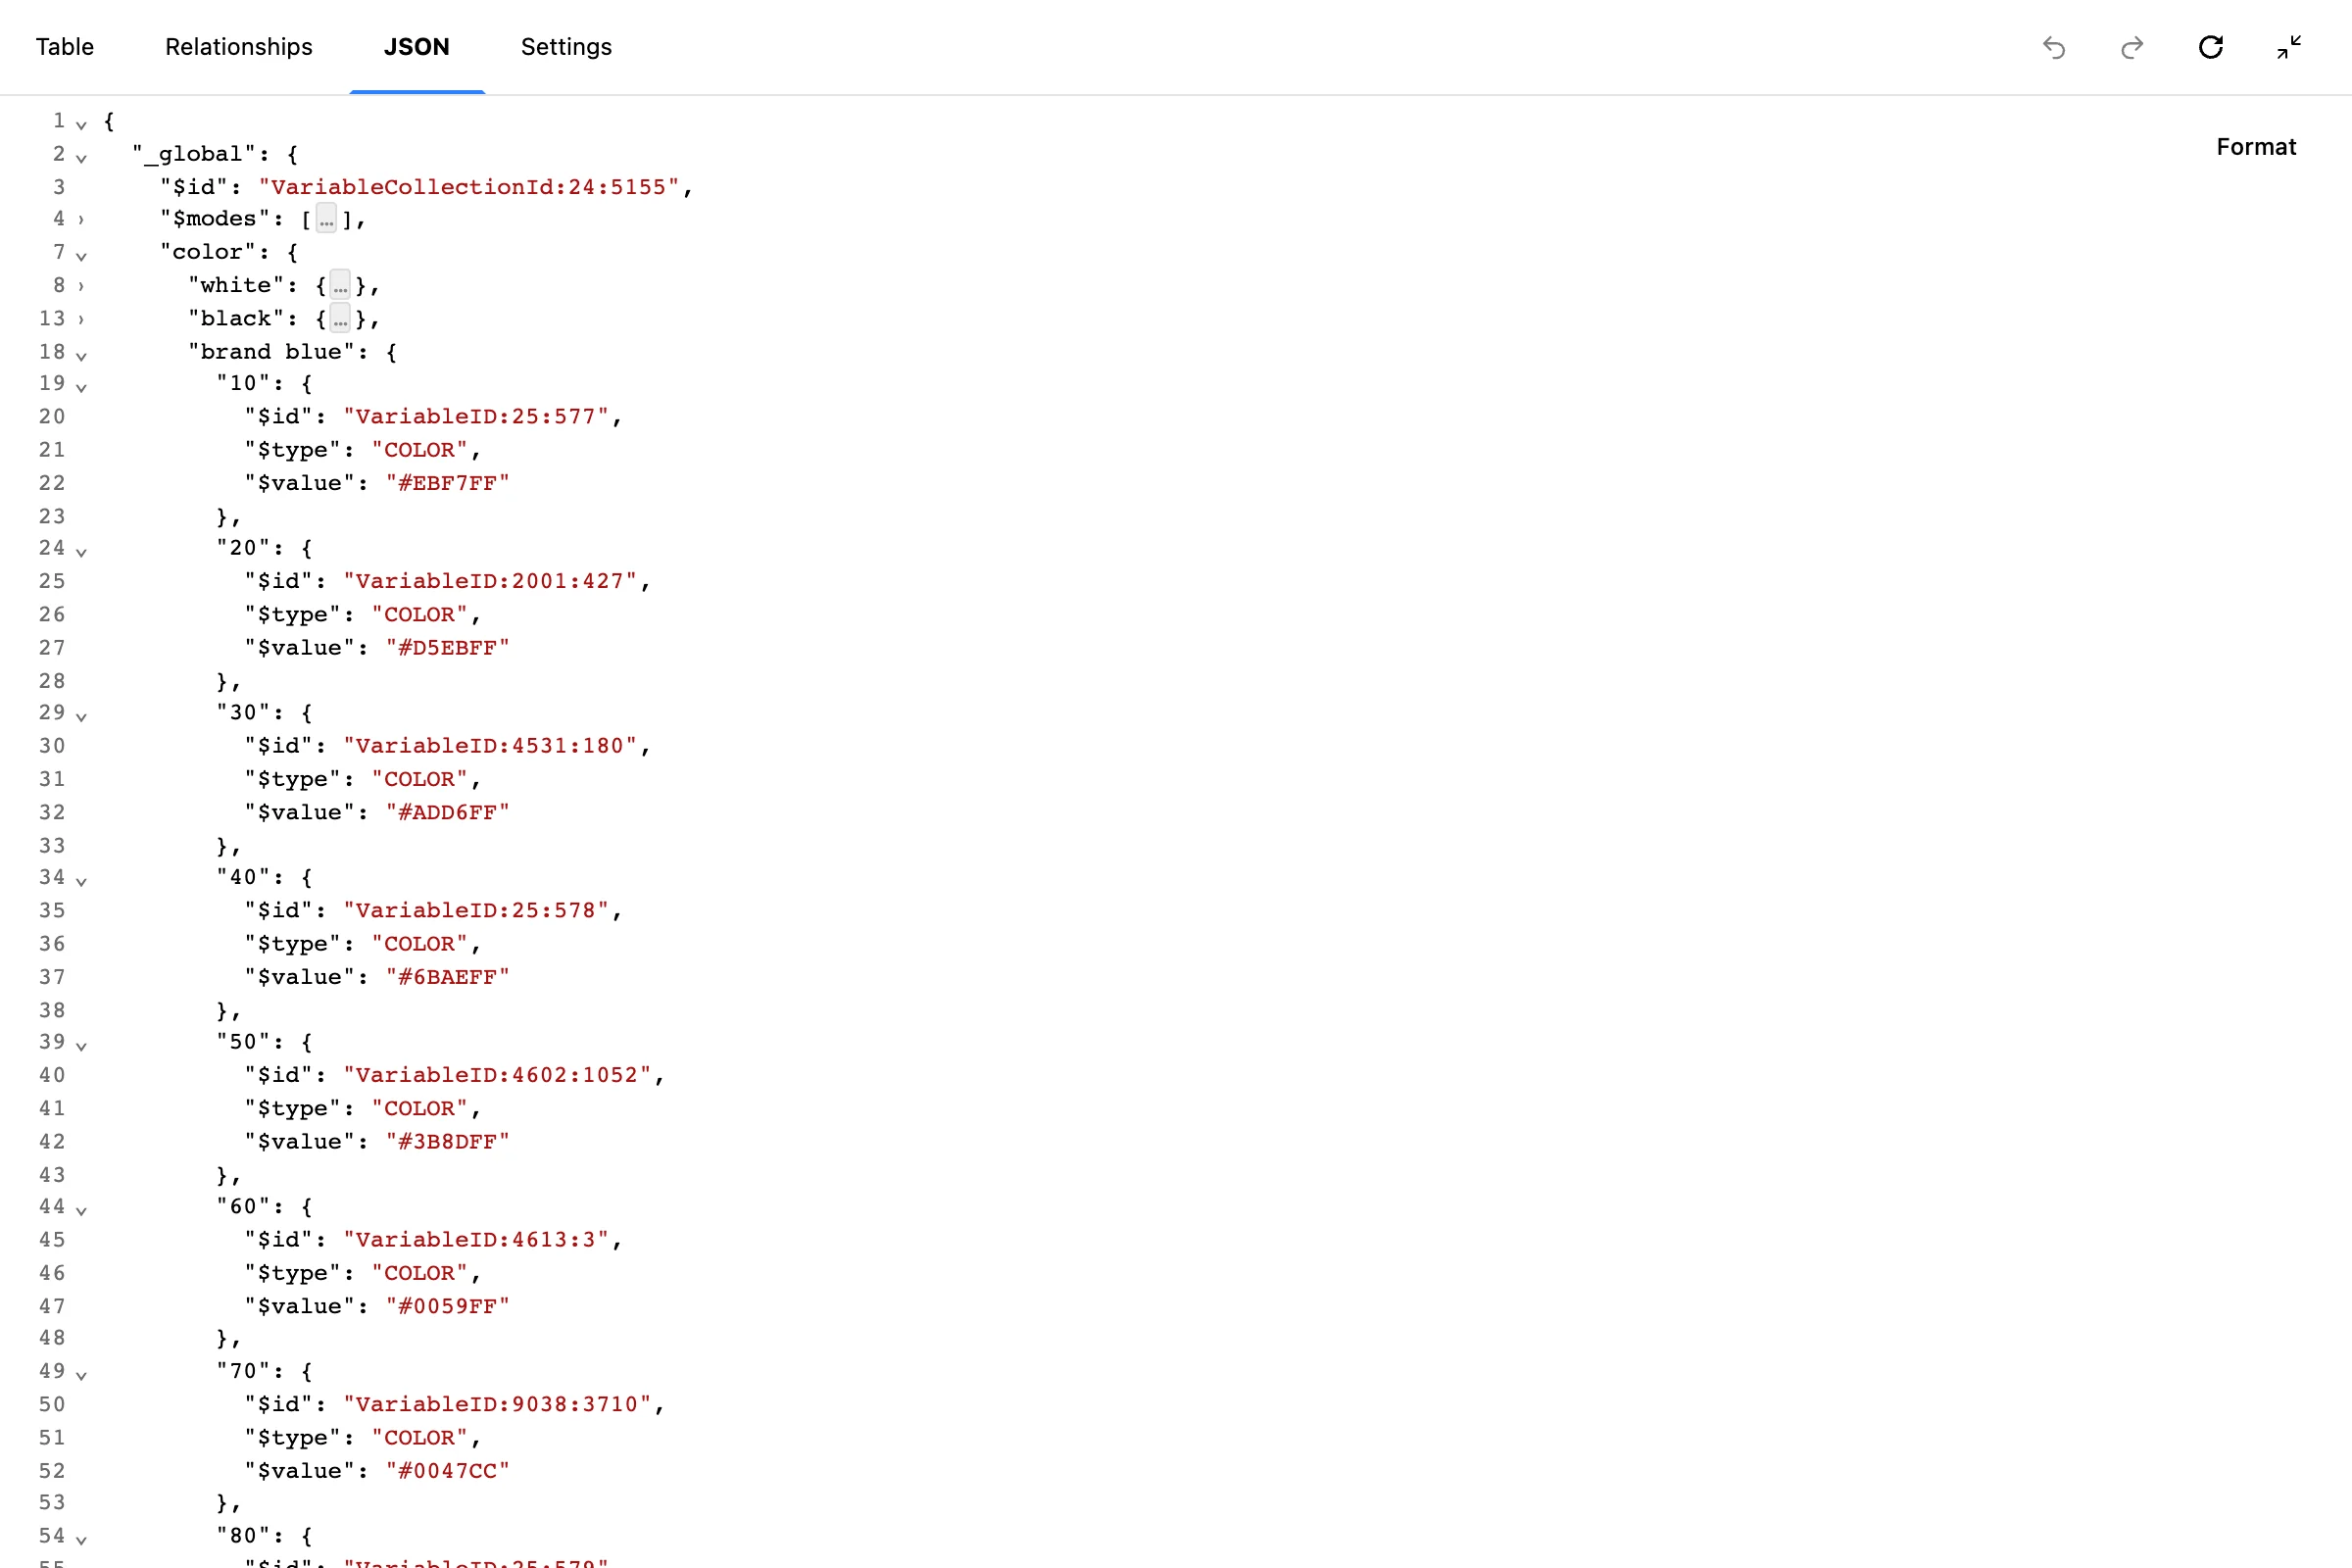Click the Format button
This screenshot has height=1568, width=2352.
pos(2256,147)
